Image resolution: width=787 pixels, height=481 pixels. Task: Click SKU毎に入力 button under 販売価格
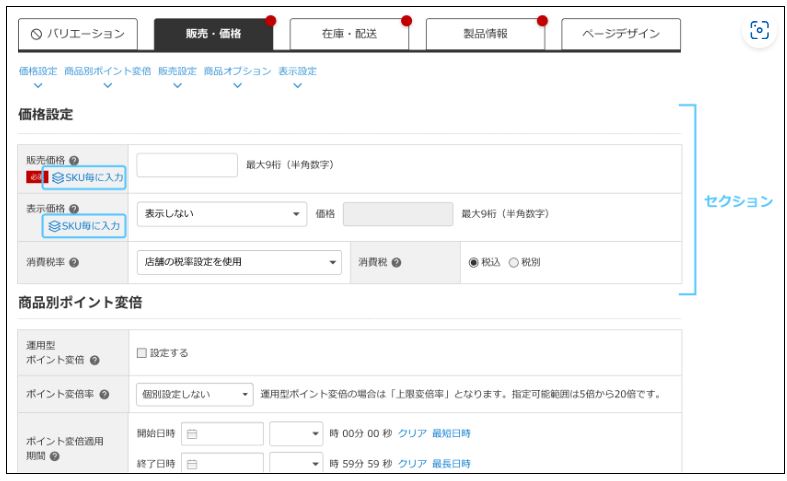[84, 177]
